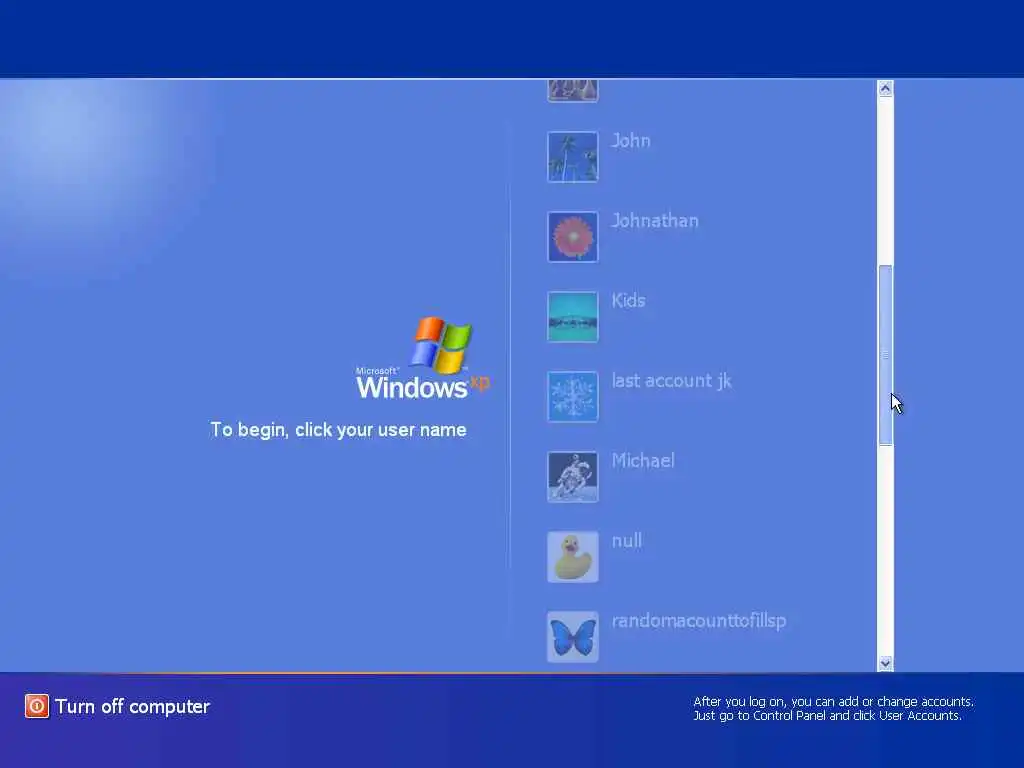Select the user named last account jk
The height and width of the screenshot is (768, 1024).
(x=671, y=381)
